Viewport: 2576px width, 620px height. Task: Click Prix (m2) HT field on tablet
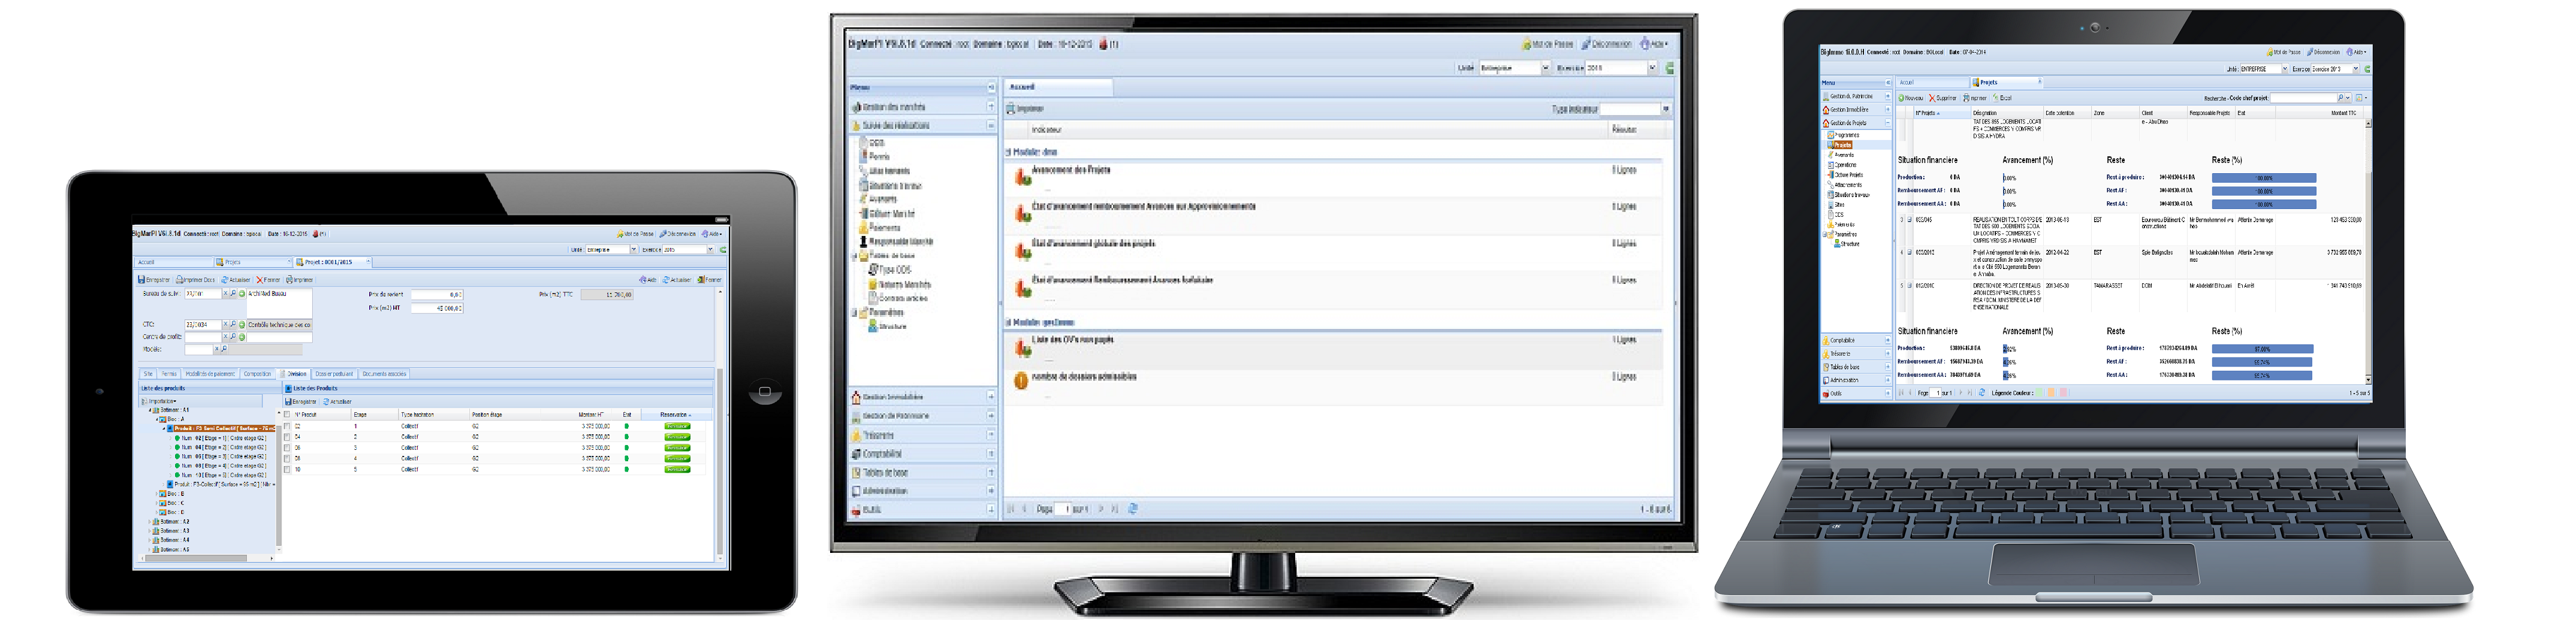[x=437, y=308]
